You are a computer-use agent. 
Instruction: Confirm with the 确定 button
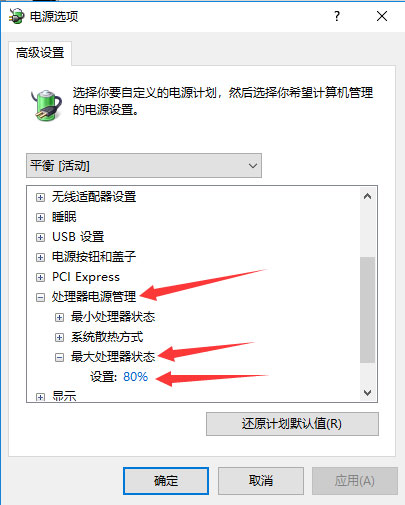point(166,481)
